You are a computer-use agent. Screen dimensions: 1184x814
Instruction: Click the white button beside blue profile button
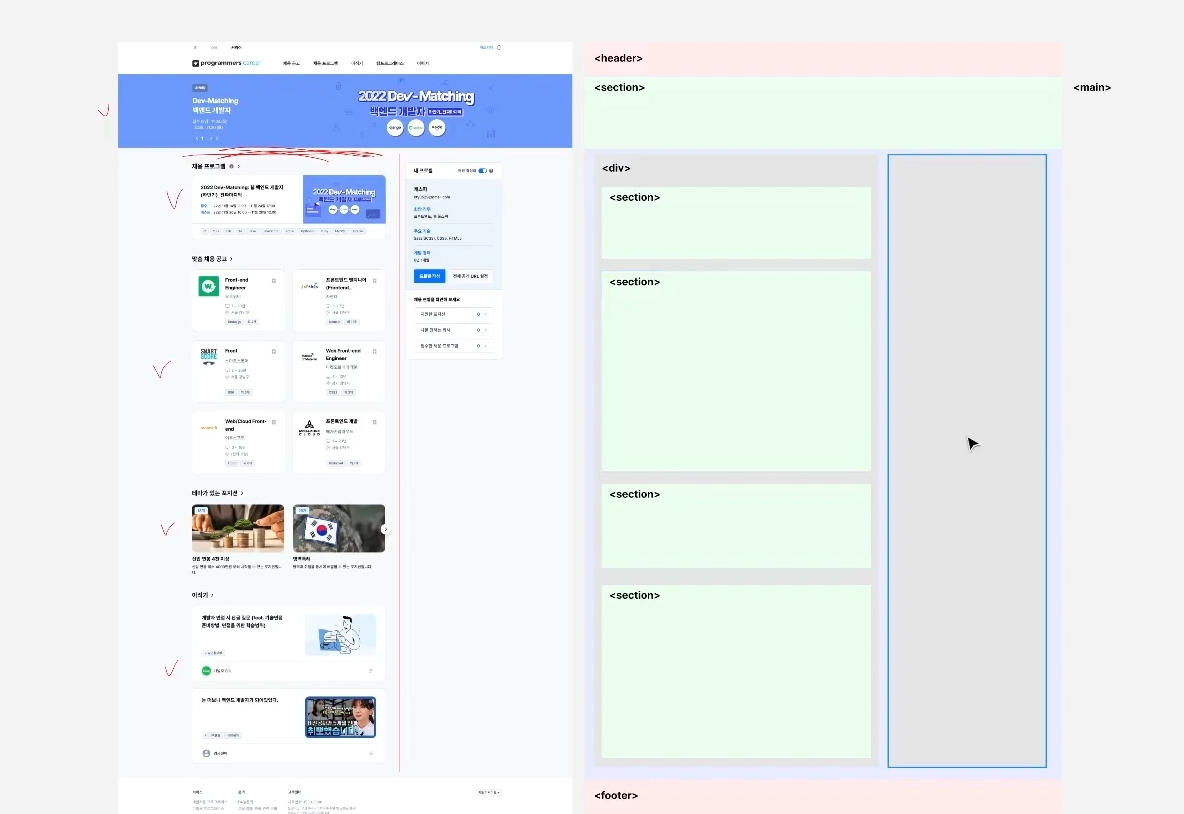[471, 276]
